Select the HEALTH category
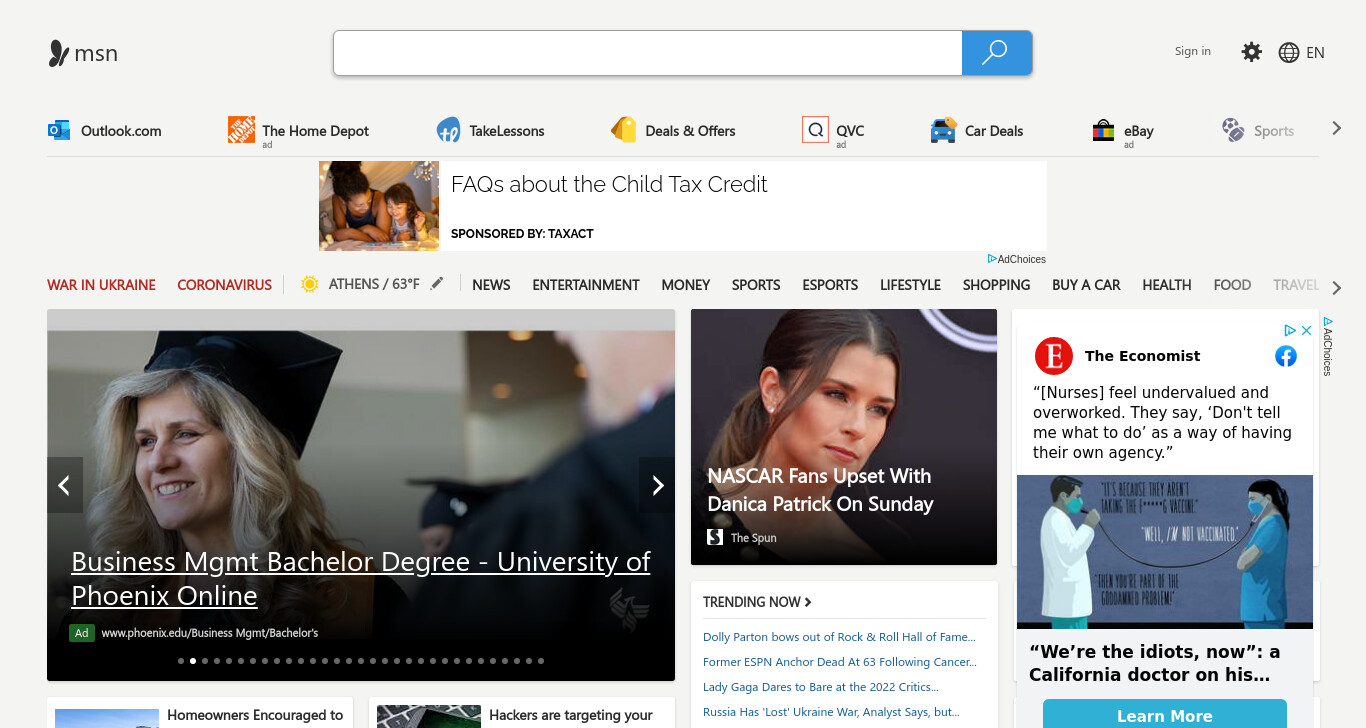Image resolution: width=1366 pixels, height=728 pixels. click(x=1167, y=285)
